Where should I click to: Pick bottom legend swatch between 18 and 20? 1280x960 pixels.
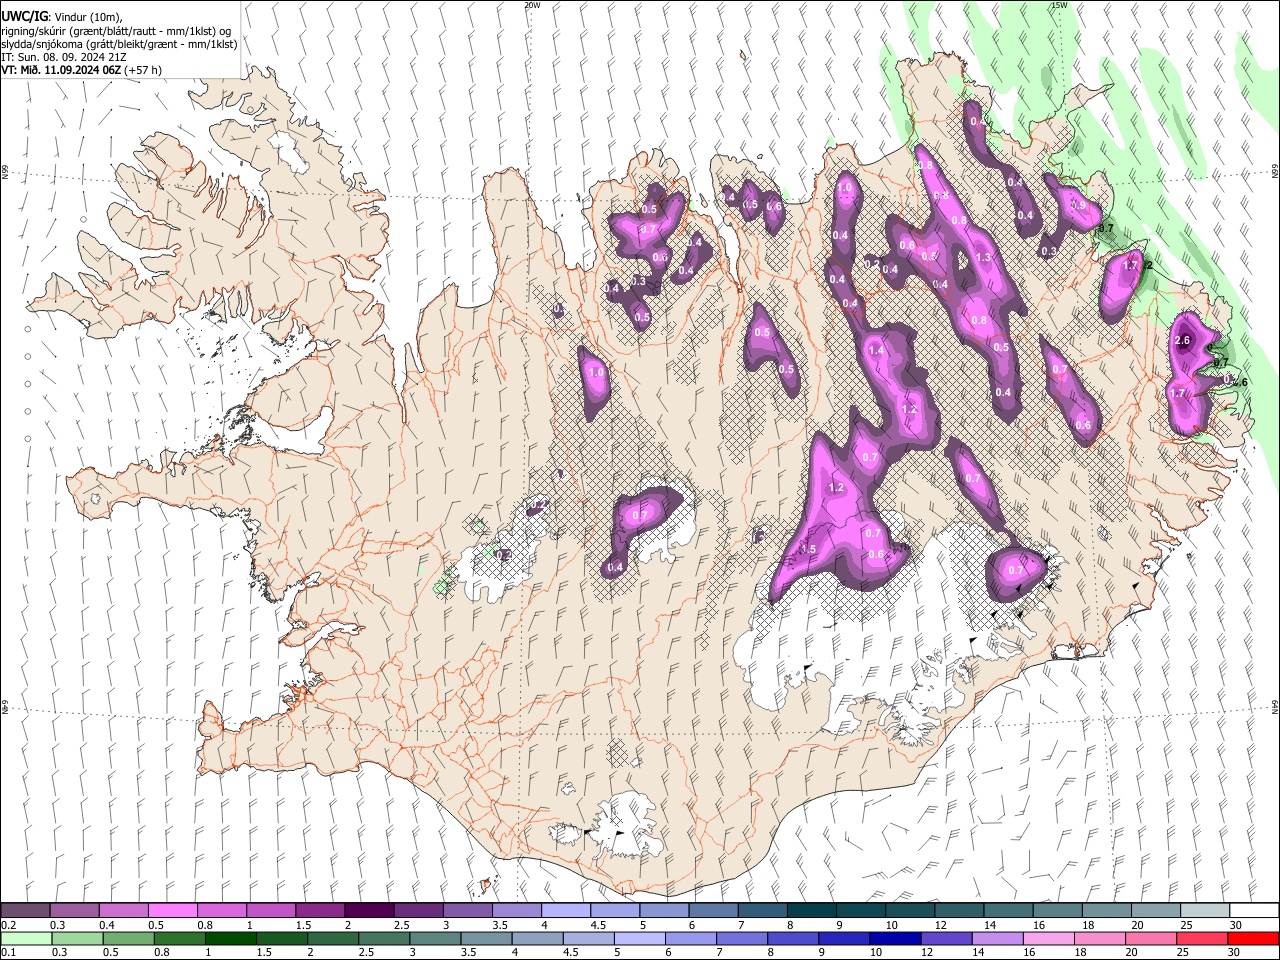[1098, 938]
